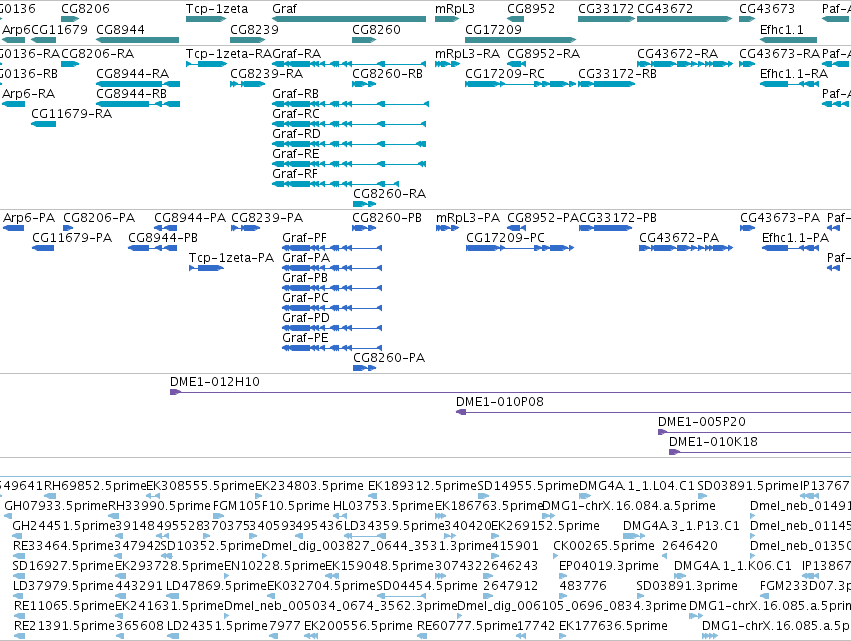Select the CG17209 gene bar

point(520,40)
